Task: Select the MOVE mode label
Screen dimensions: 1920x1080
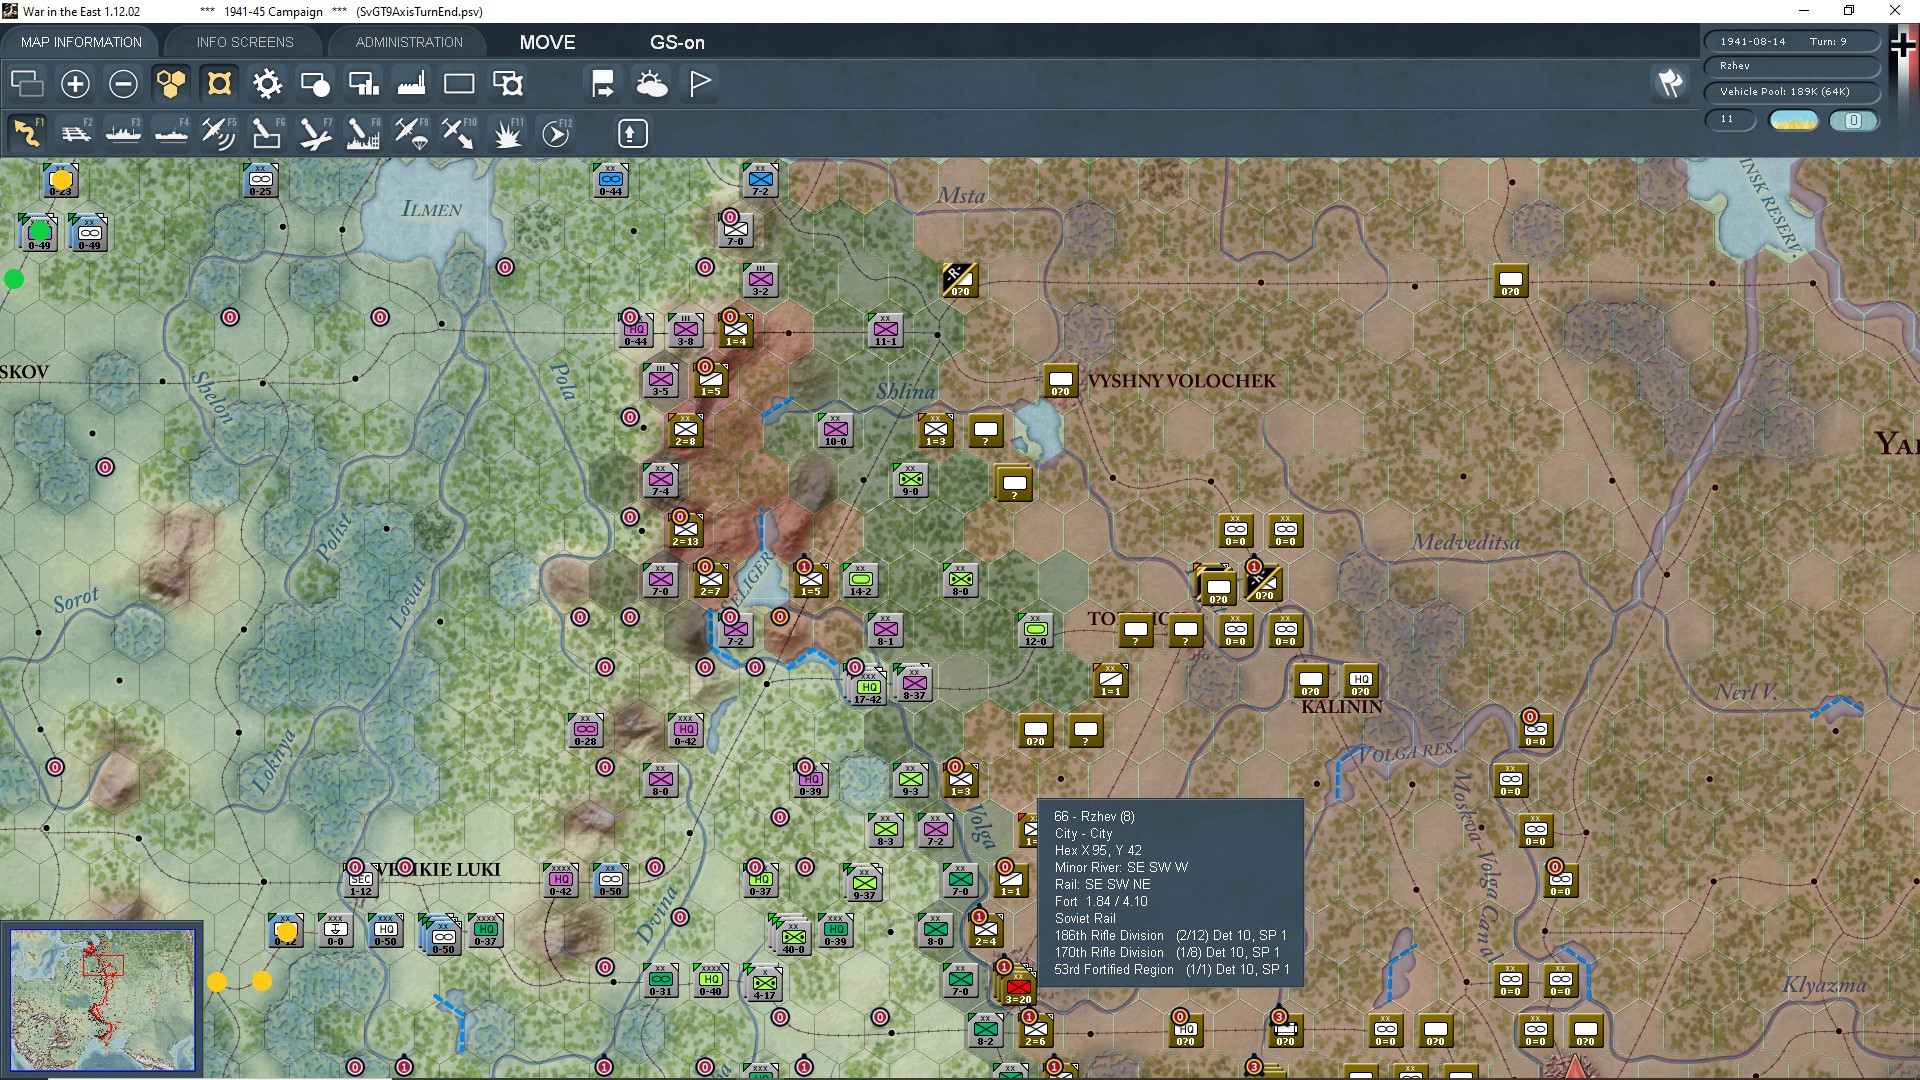Action: [x=547, y=42]
